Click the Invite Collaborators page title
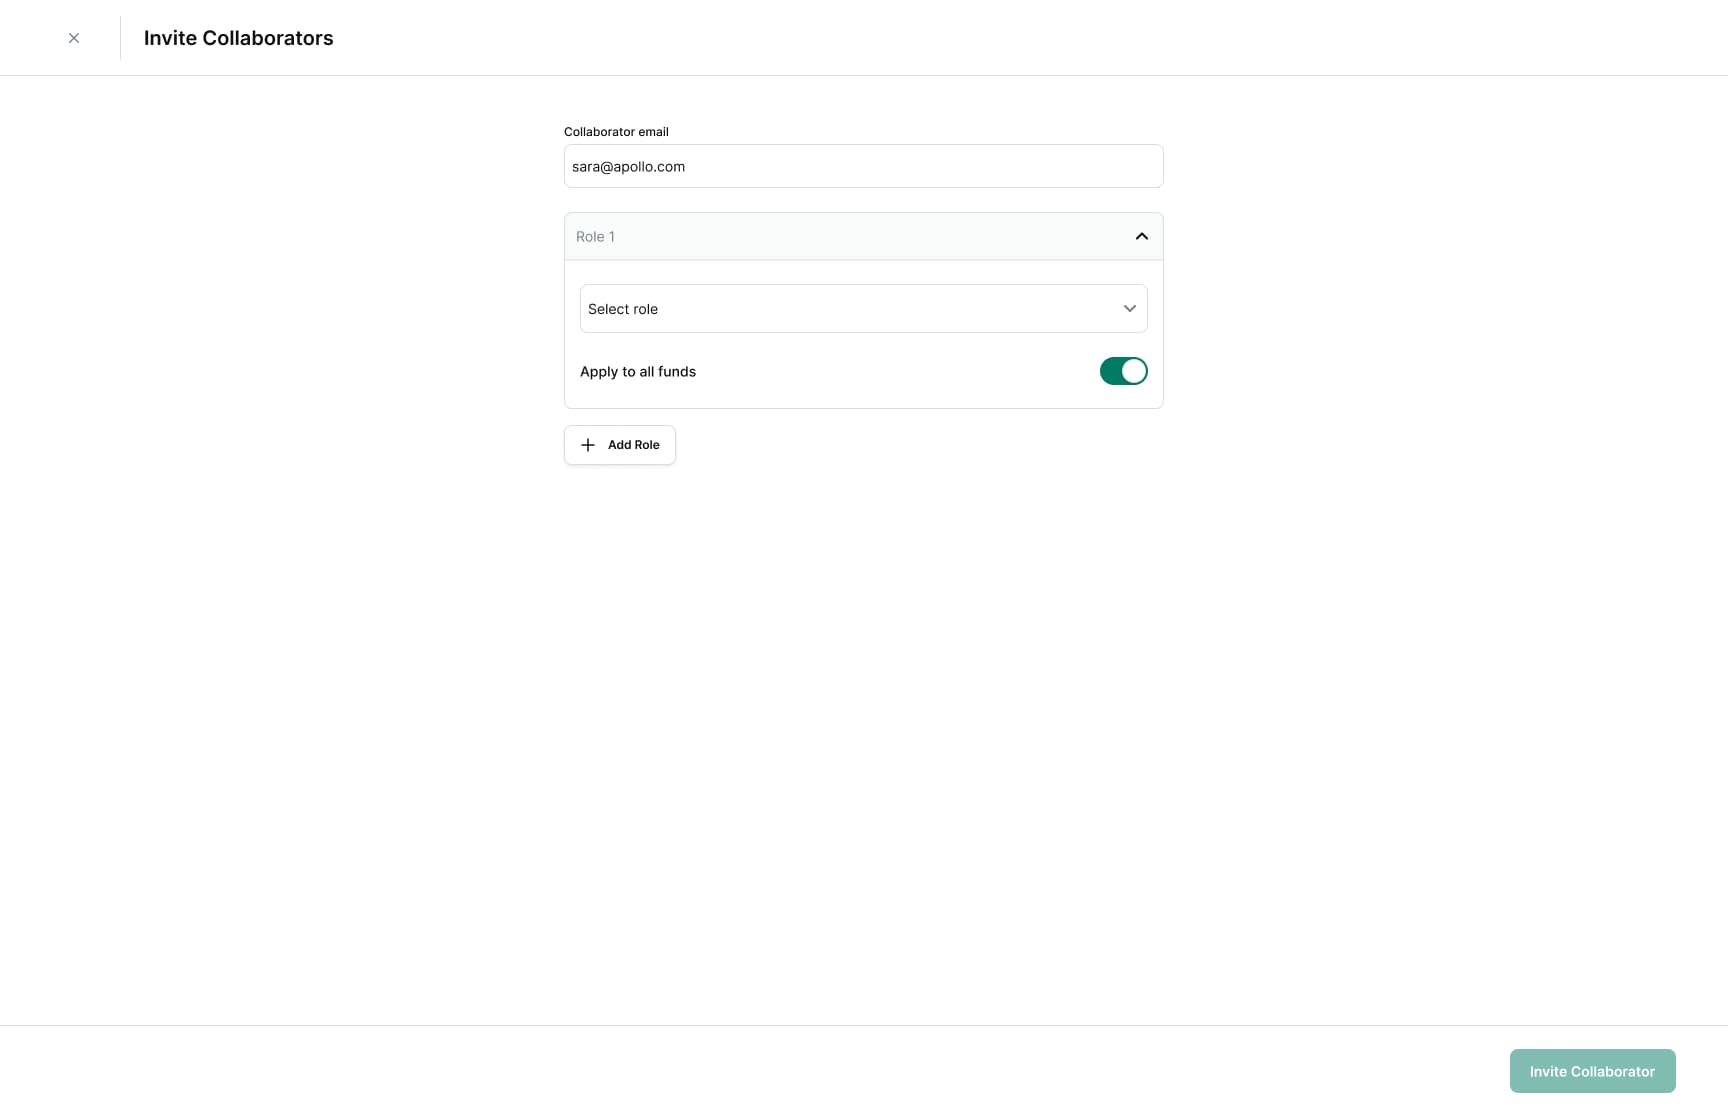Viewport: 1728px width, 1117px height. (x=238, y=38)
